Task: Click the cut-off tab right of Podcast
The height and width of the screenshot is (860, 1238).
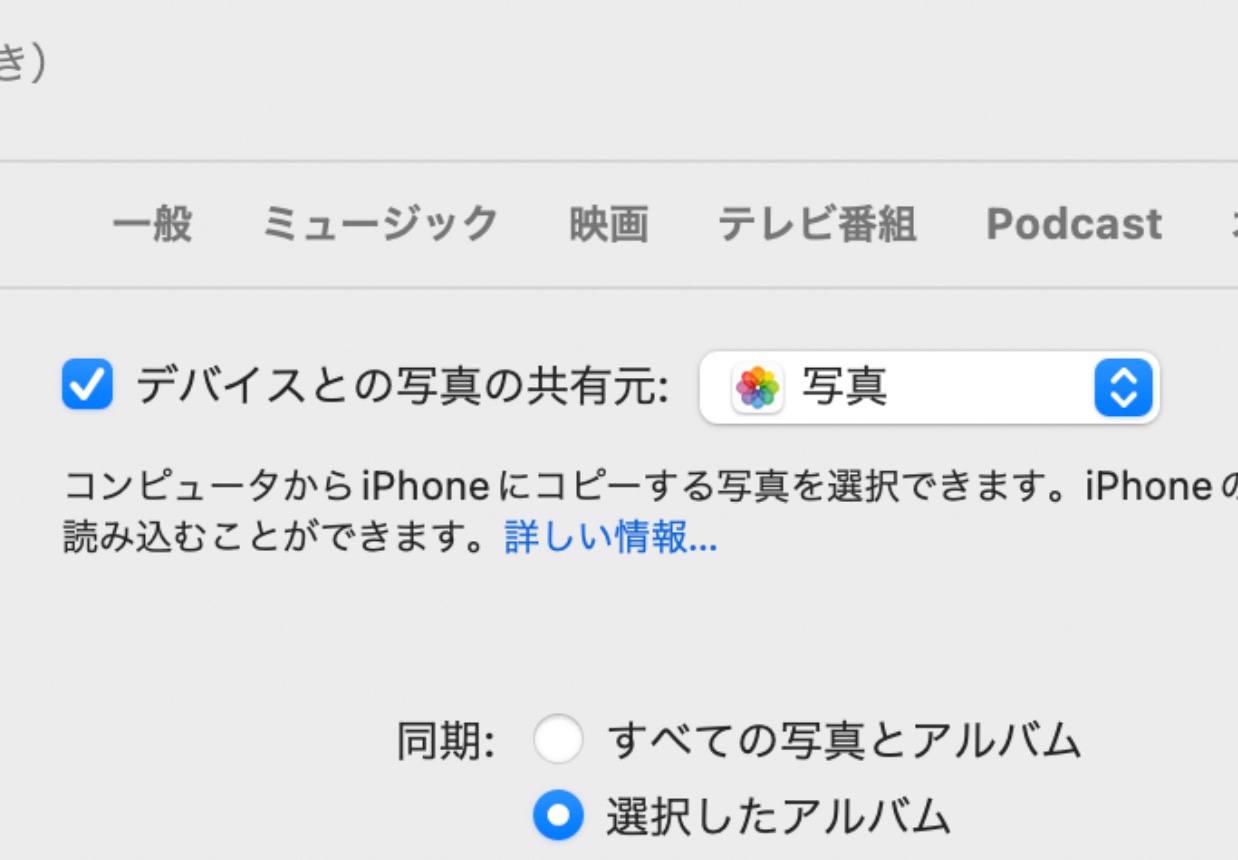Action: (1230, 224)
